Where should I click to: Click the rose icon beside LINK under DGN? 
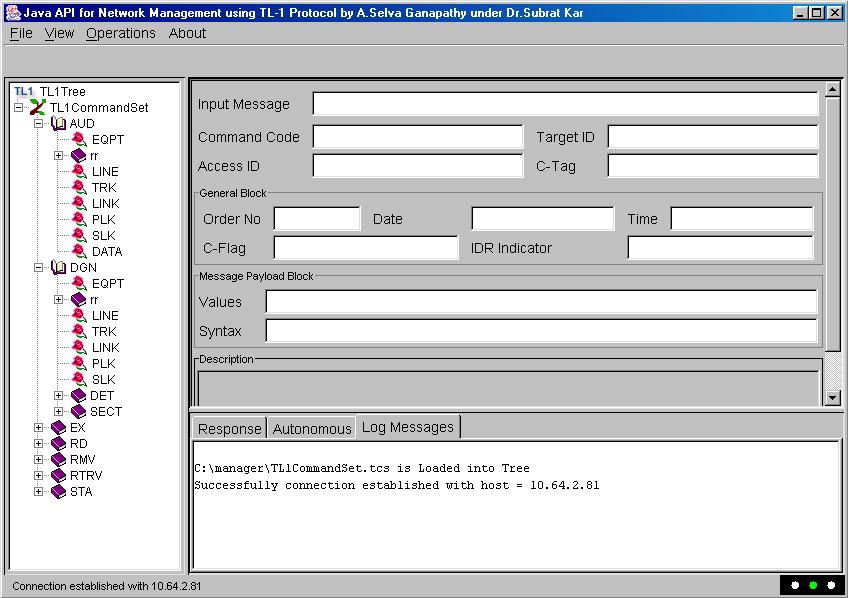[79, 347]
